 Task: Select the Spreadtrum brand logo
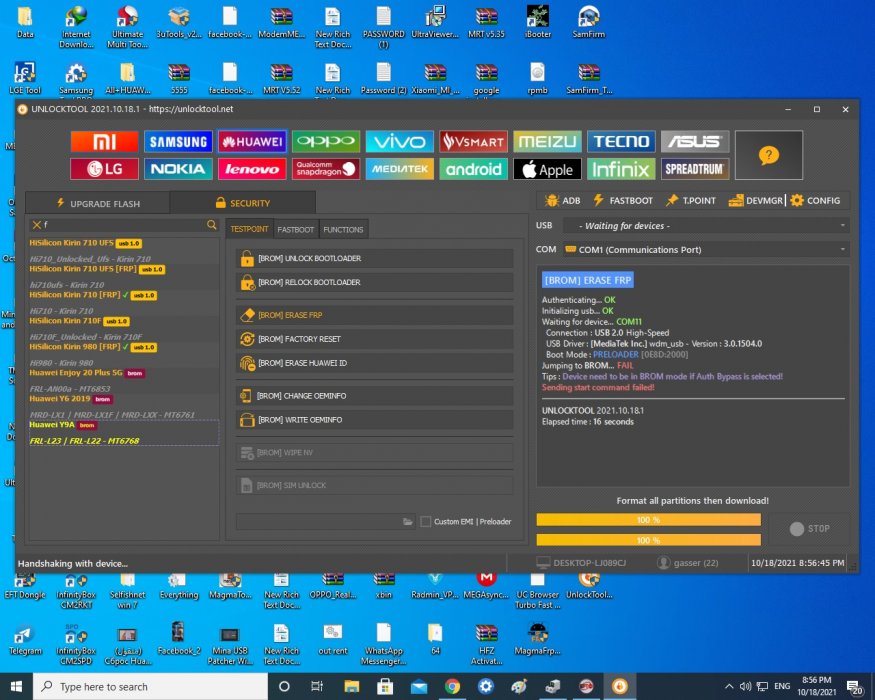tap(695, 169)
